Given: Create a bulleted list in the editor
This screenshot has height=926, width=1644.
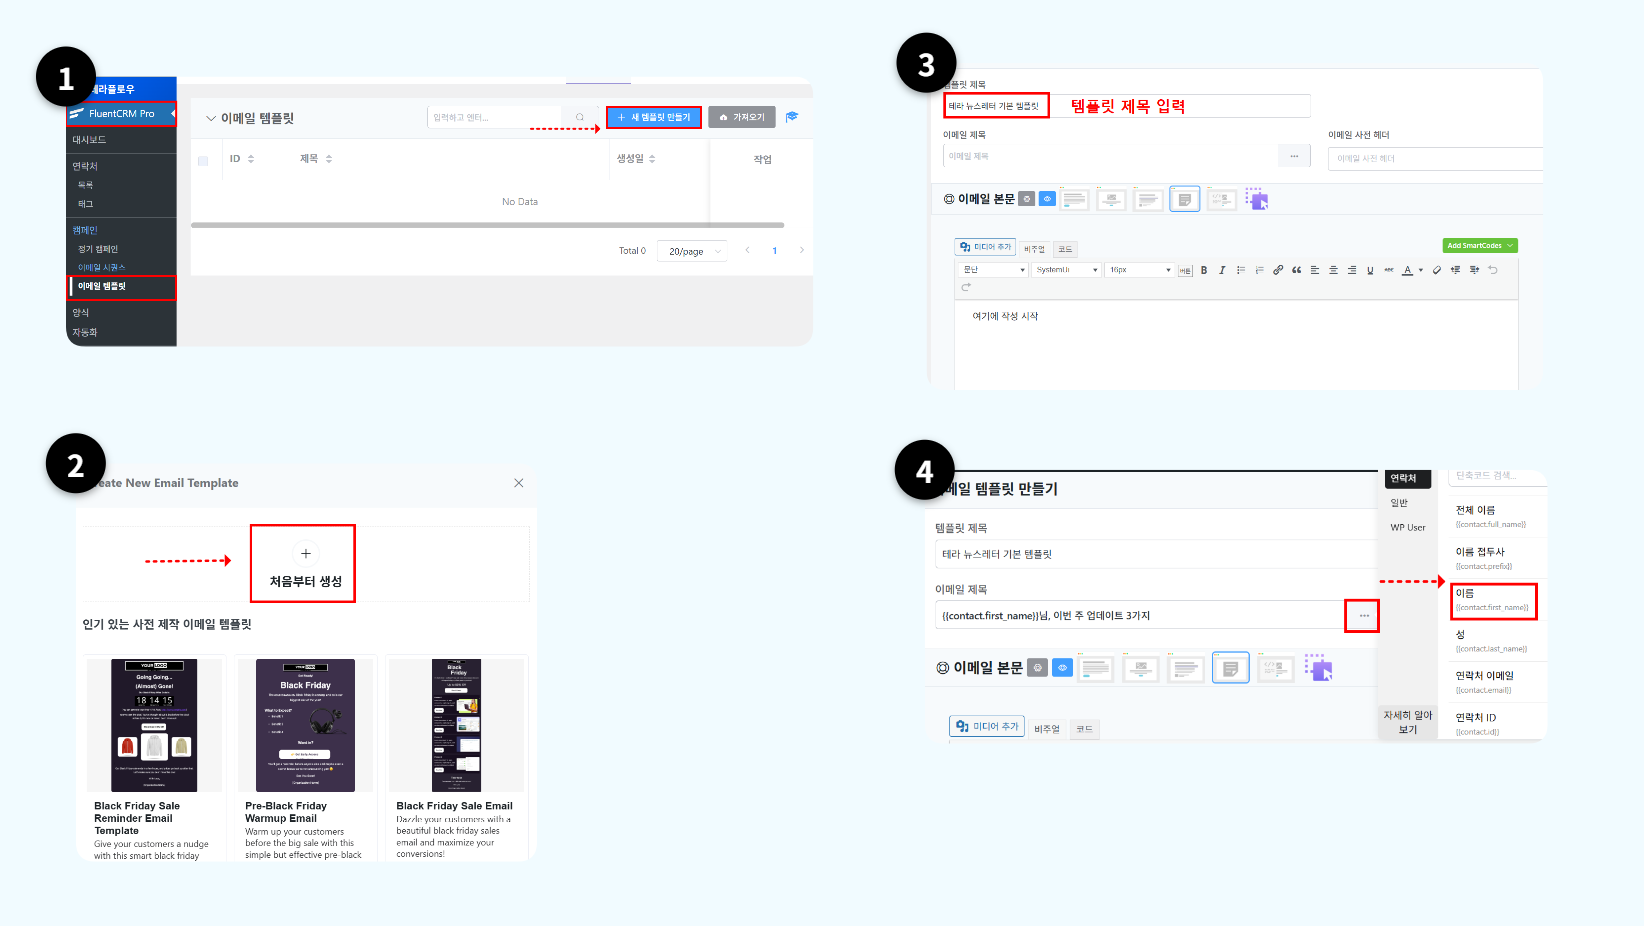Looking at the screenshot, I should click(x=1240, y=269).
